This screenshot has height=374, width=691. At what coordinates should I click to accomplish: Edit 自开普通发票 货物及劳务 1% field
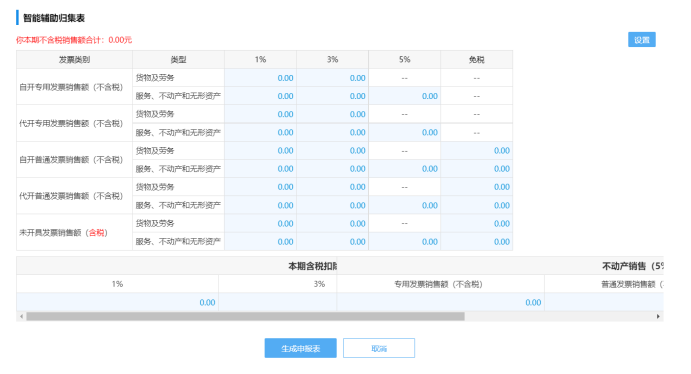[x=260, y=151]
